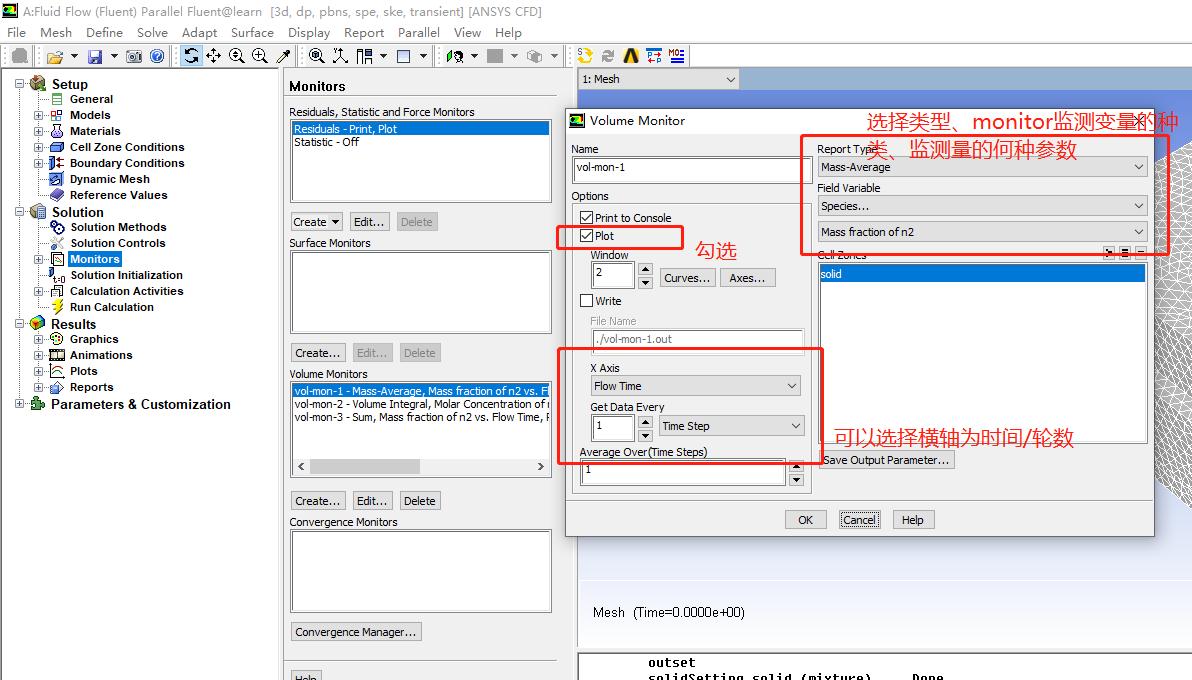
Task: Click the Dynamic Mesh icon in tree
Action: [55, 180]
